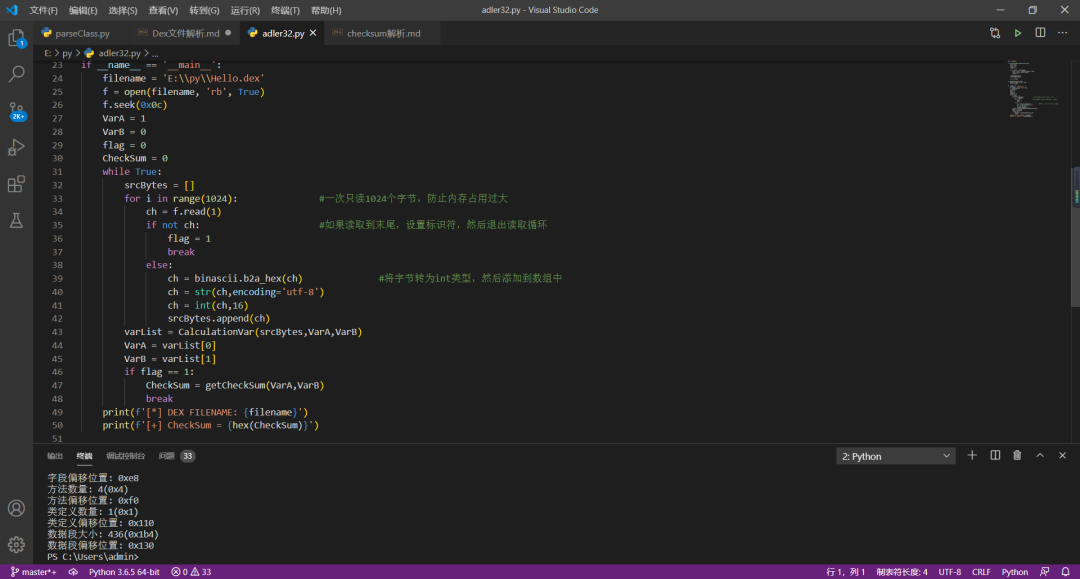1080x579 pixels.
Task: Run Python file with play button
Action: [x=1017, y=33]
